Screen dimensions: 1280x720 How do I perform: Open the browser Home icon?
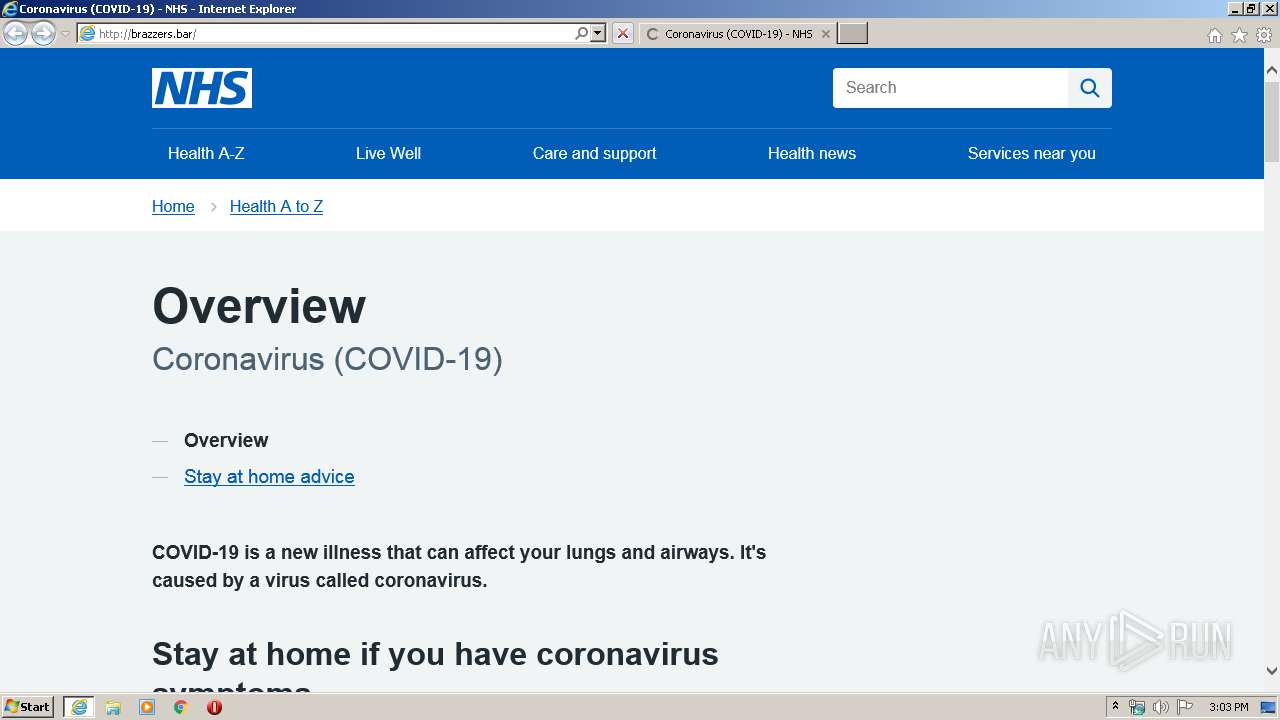[1214, 35]
